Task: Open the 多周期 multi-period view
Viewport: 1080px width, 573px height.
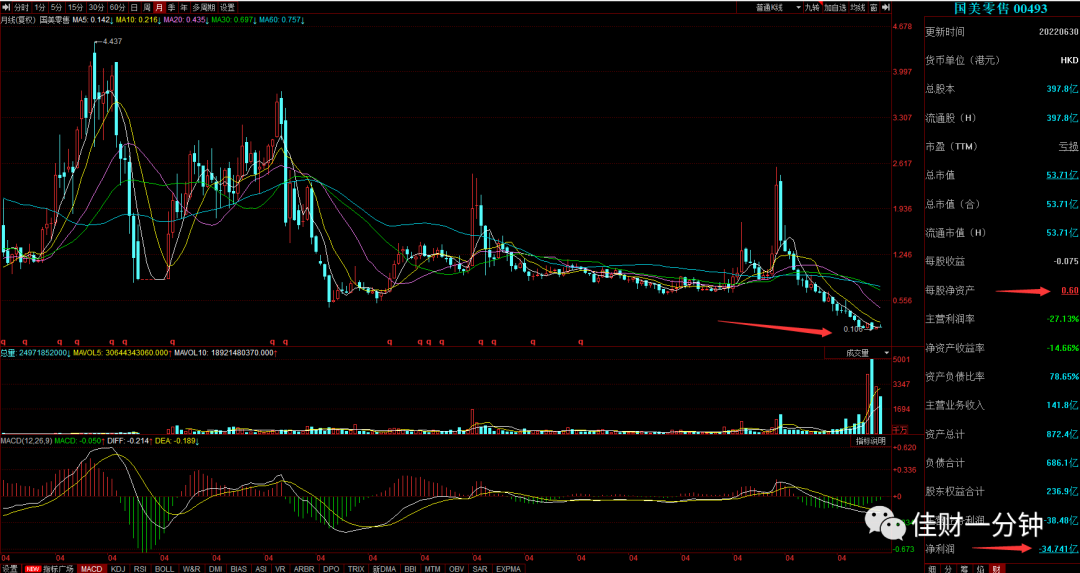Action: [x=204, y=7]
